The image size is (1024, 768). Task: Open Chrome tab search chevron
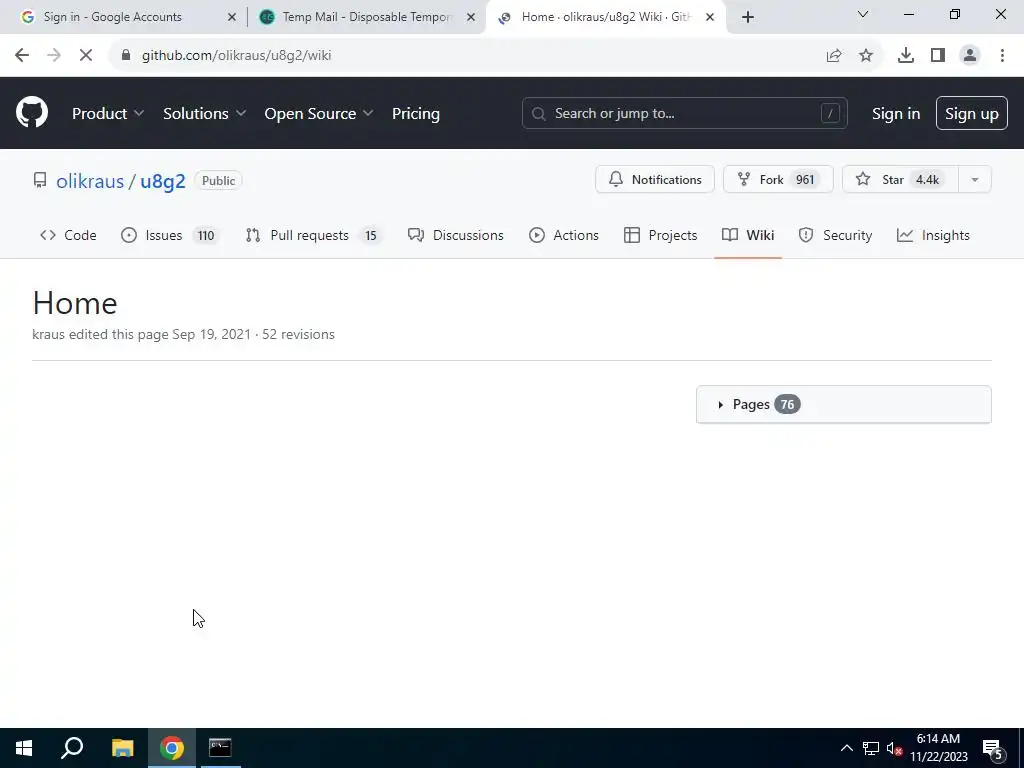point(863,14)
